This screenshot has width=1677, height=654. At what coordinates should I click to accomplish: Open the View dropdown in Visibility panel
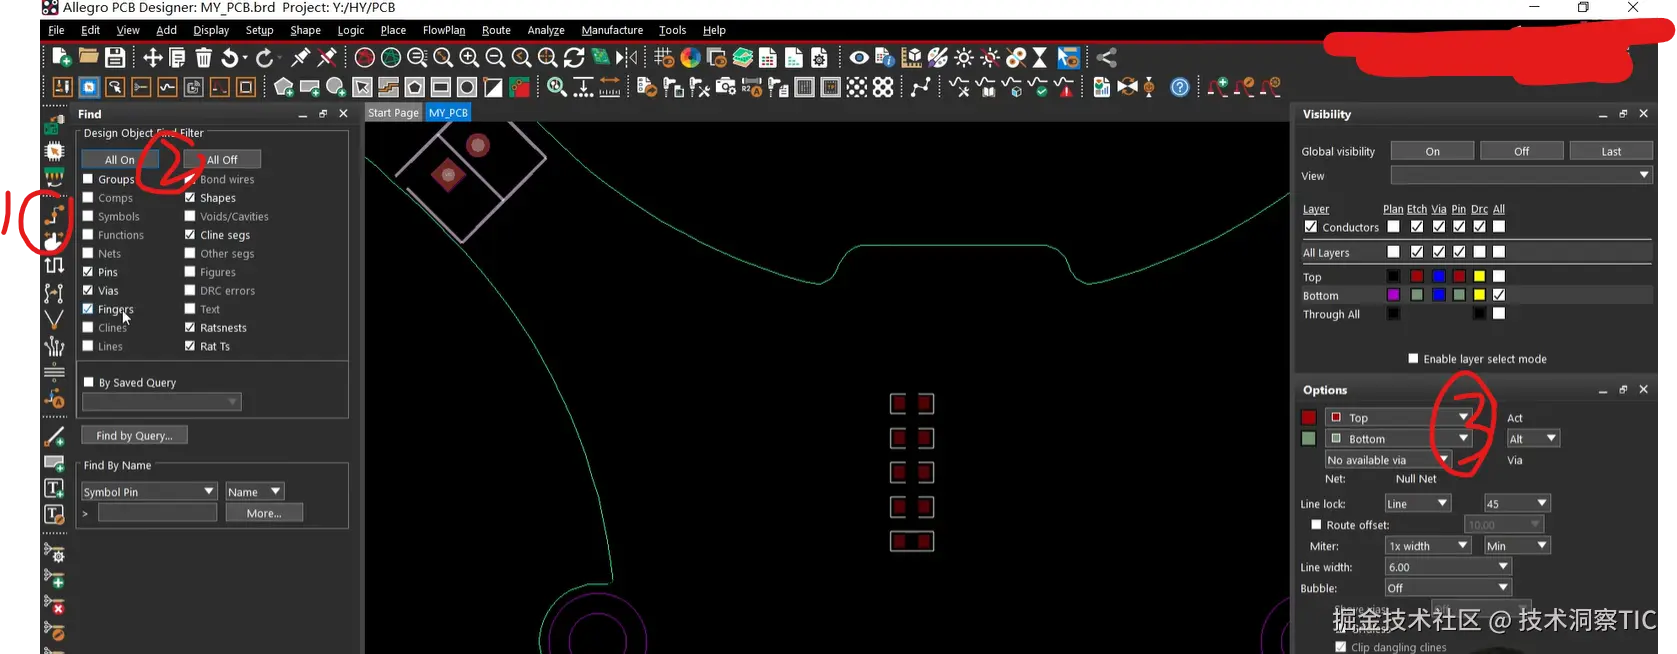tap(1521, 175)
